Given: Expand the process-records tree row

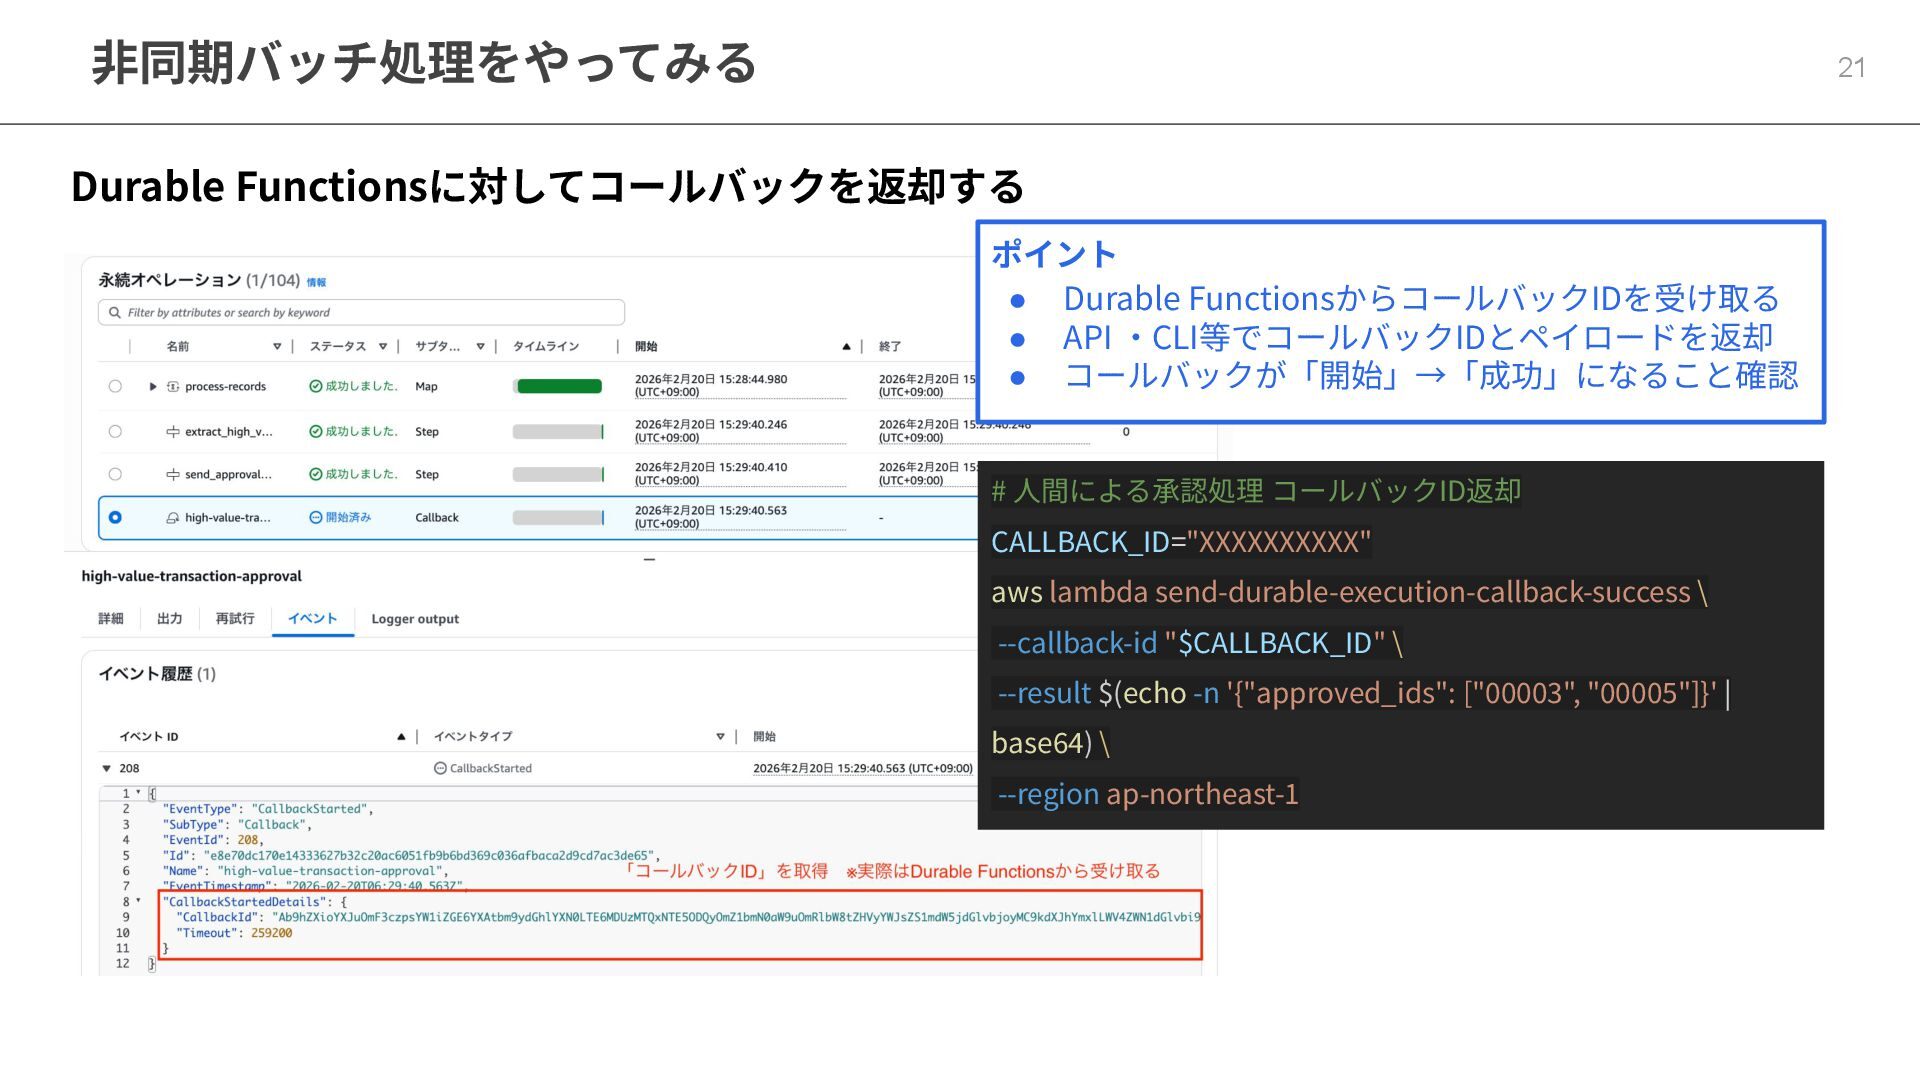Looking at the screenshot, I should point(153,387).
